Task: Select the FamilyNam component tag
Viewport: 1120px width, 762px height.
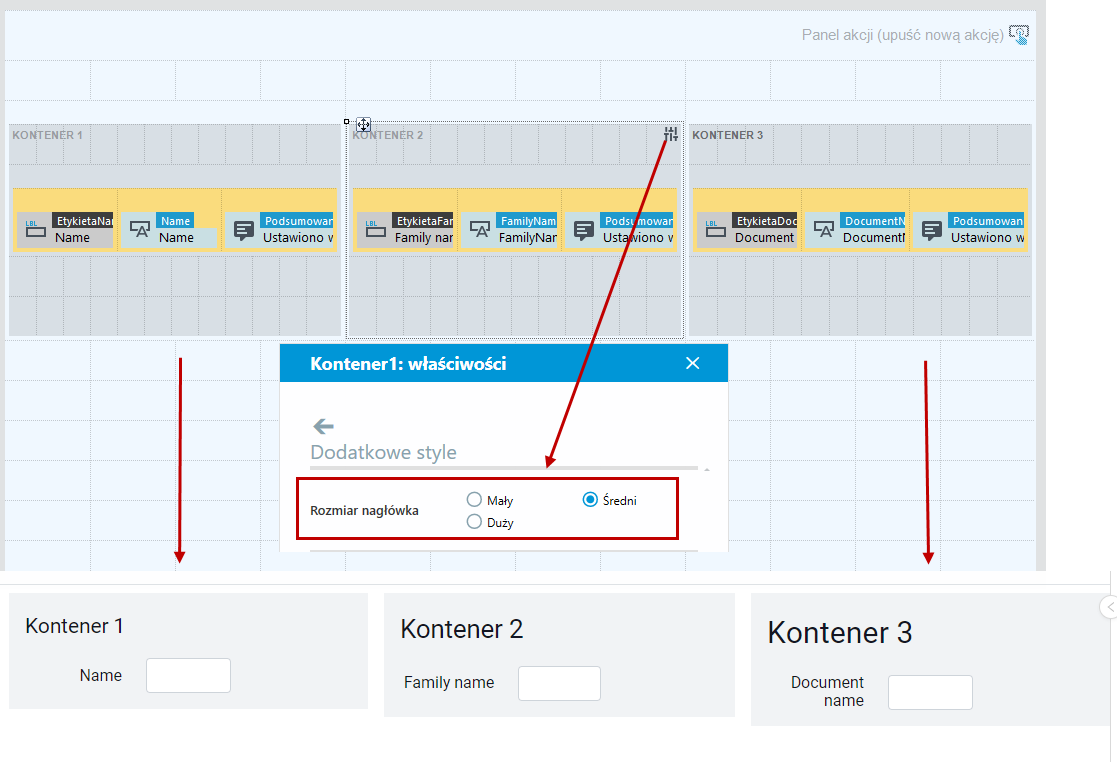Action: click(527, 221)
